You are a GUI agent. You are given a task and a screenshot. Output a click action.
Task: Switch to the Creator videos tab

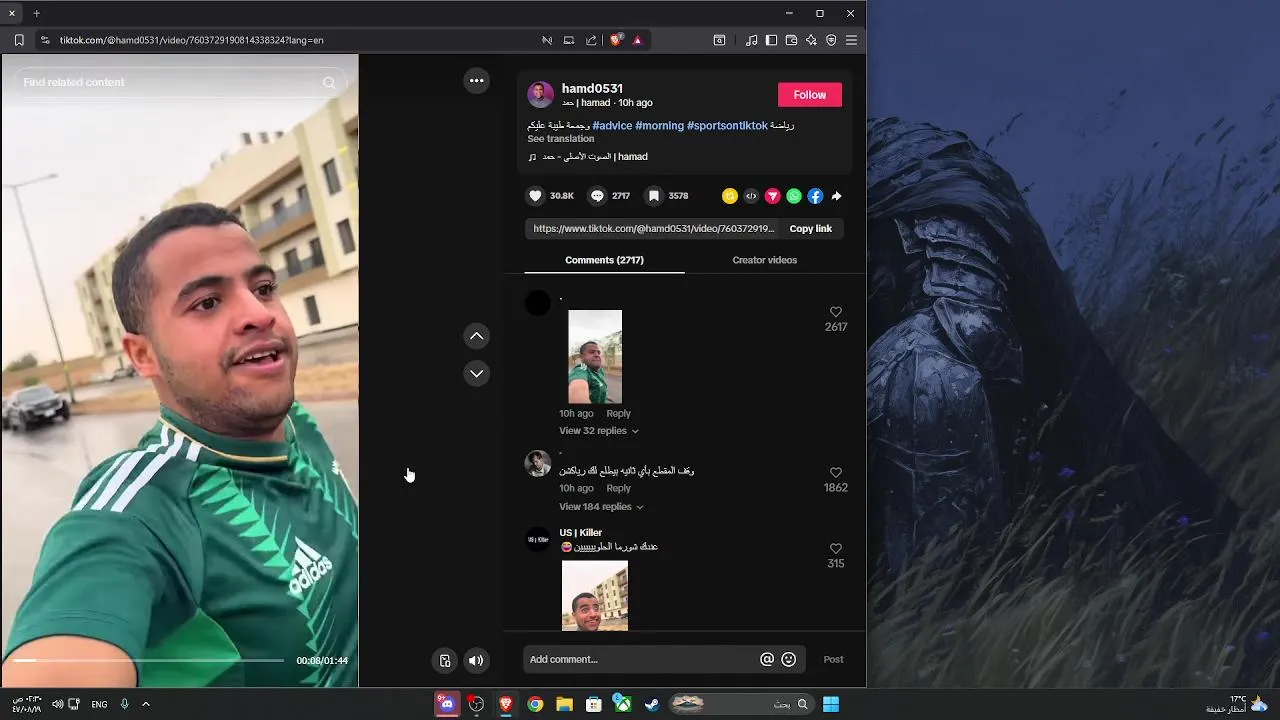pyautogui.click(x=765, y=260)
